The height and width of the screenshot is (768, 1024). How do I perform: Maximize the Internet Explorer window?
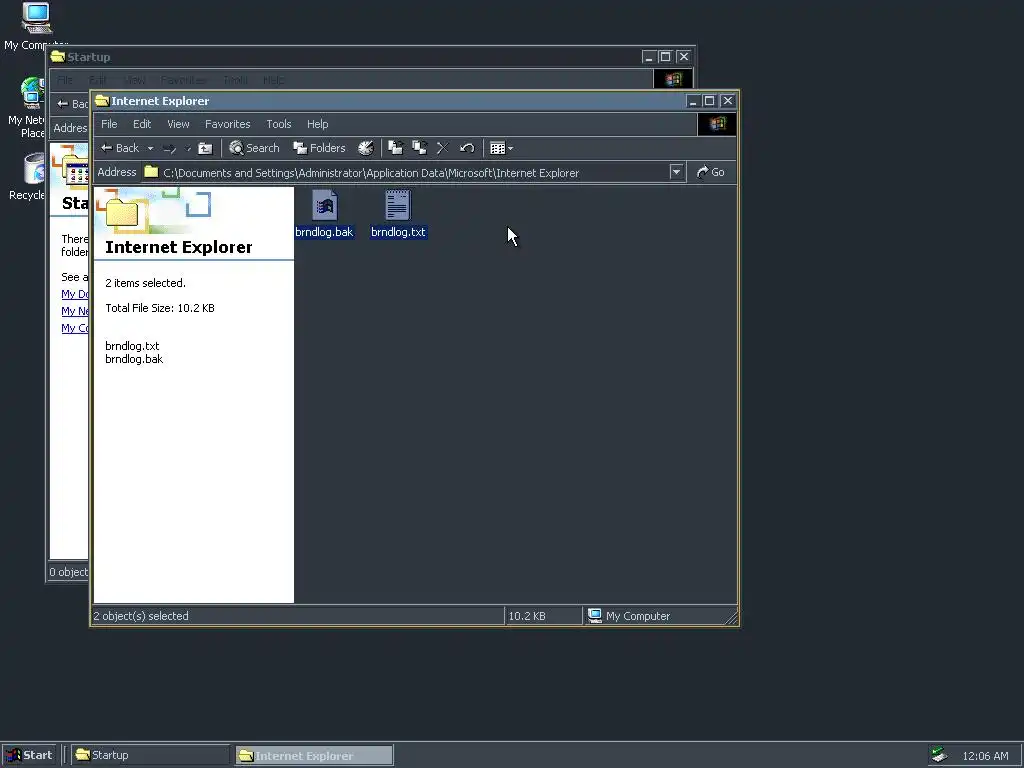pyautogui.click(x=709, y=101)
